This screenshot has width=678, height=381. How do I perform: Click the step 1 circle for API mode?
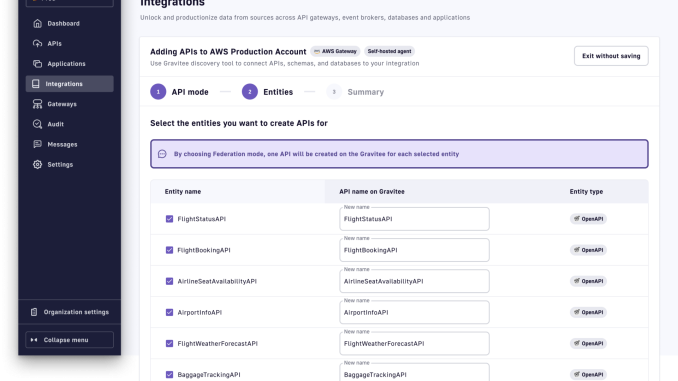pos(158,92)
